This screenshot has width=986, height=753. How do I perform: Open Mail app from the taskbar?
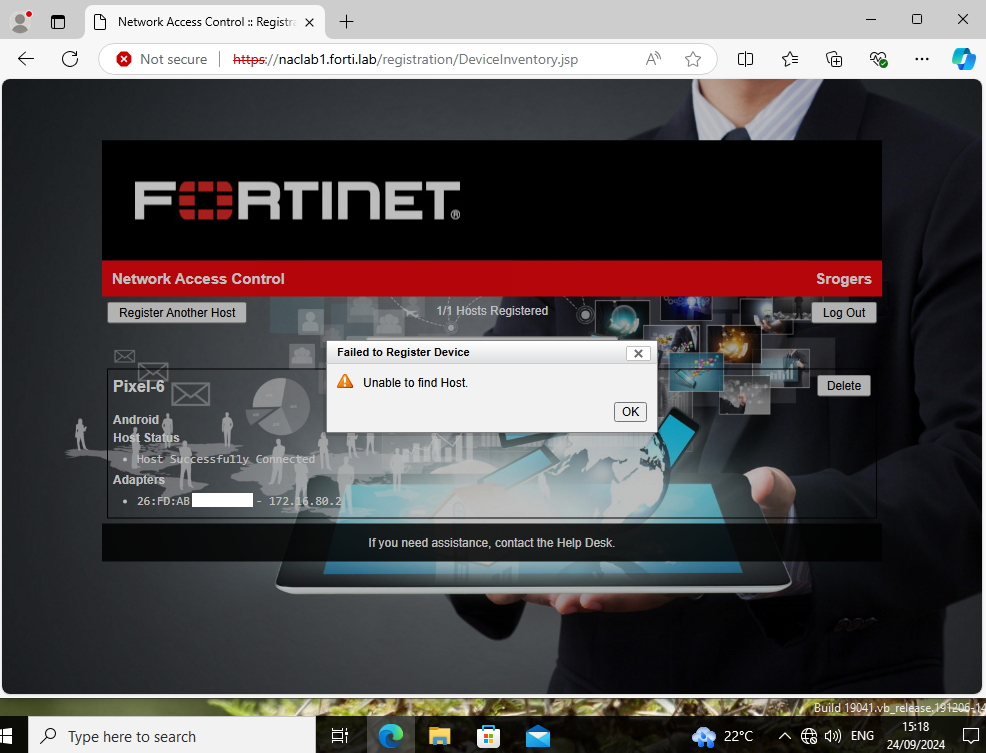click(x=538, y=735)
